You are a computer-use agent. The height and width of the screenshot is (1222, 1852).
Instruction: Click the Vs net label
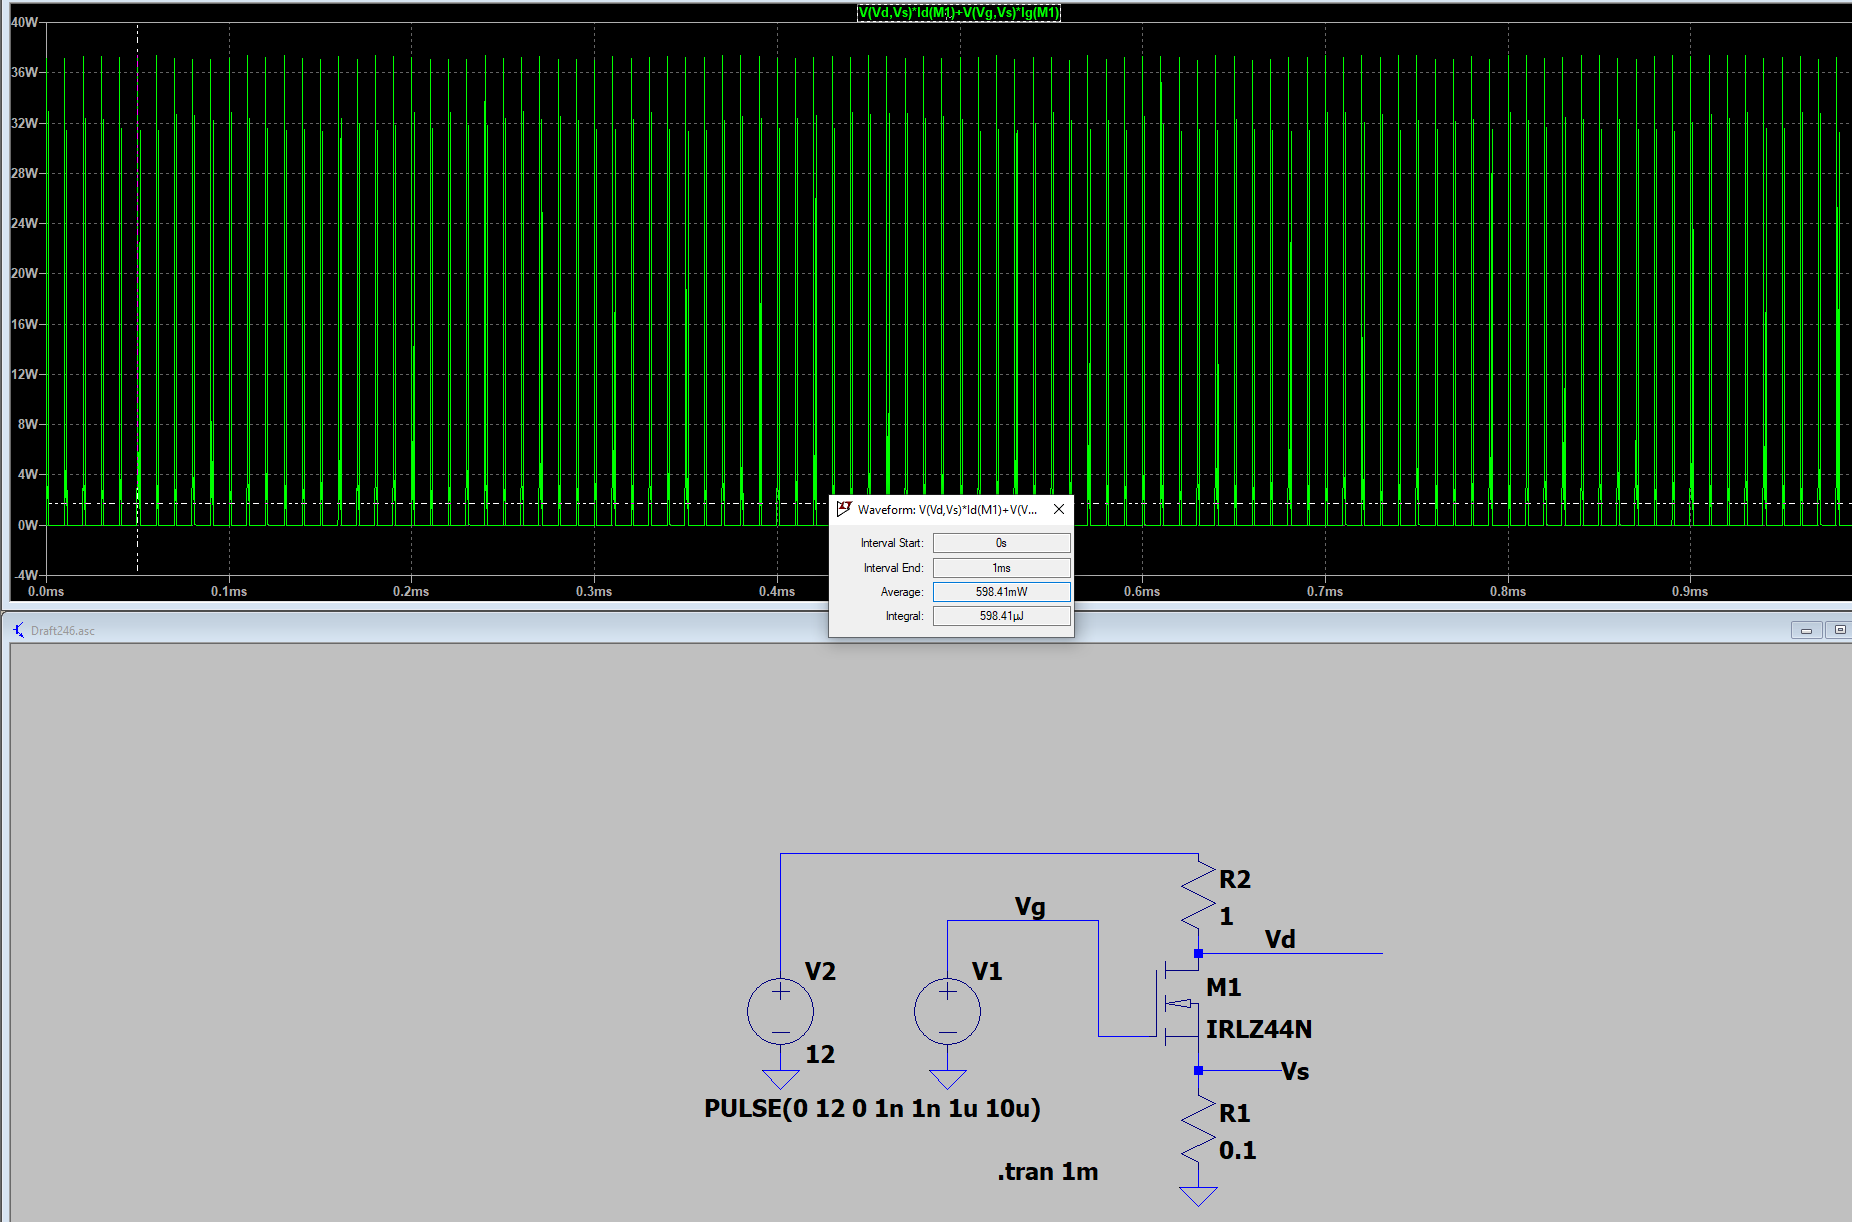pyautogui.click(x=1295, y=1072)
